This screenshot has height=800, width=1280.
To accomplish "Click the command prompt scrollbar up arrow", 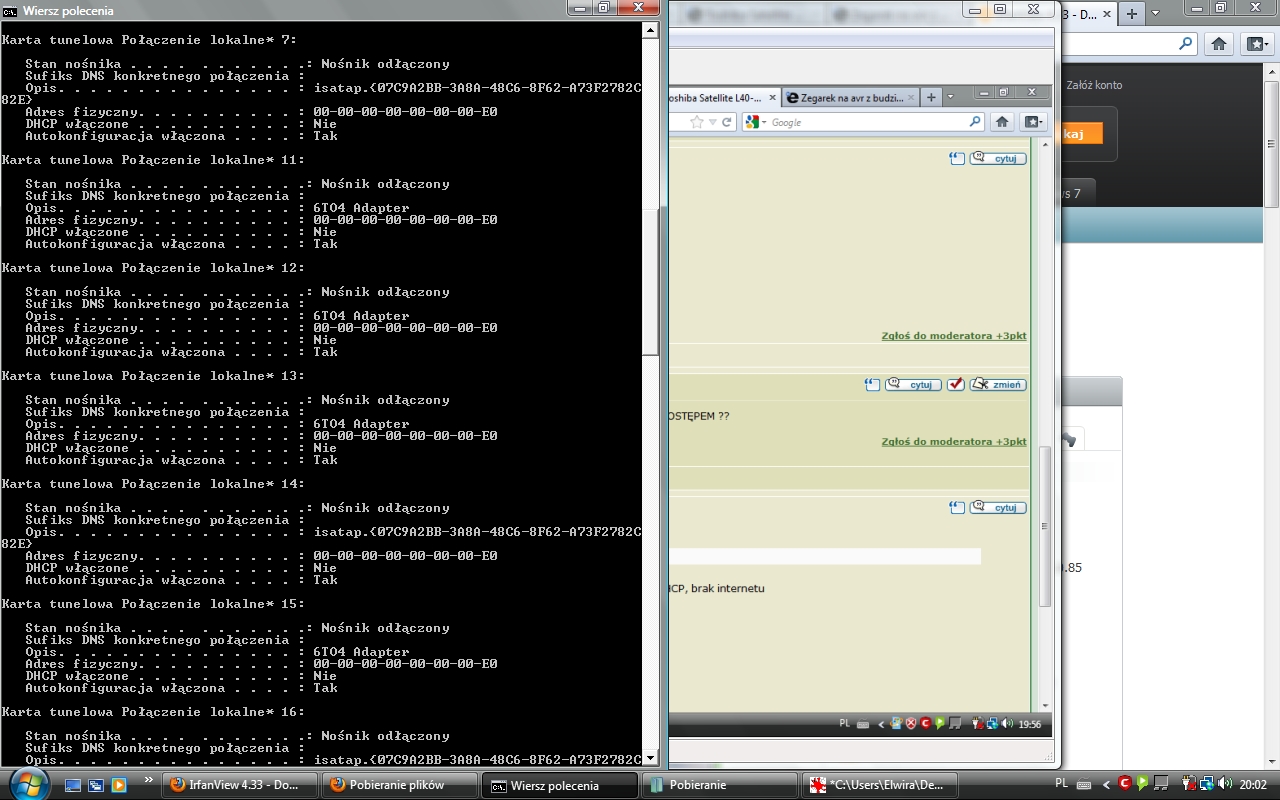I will coord(650,31).
